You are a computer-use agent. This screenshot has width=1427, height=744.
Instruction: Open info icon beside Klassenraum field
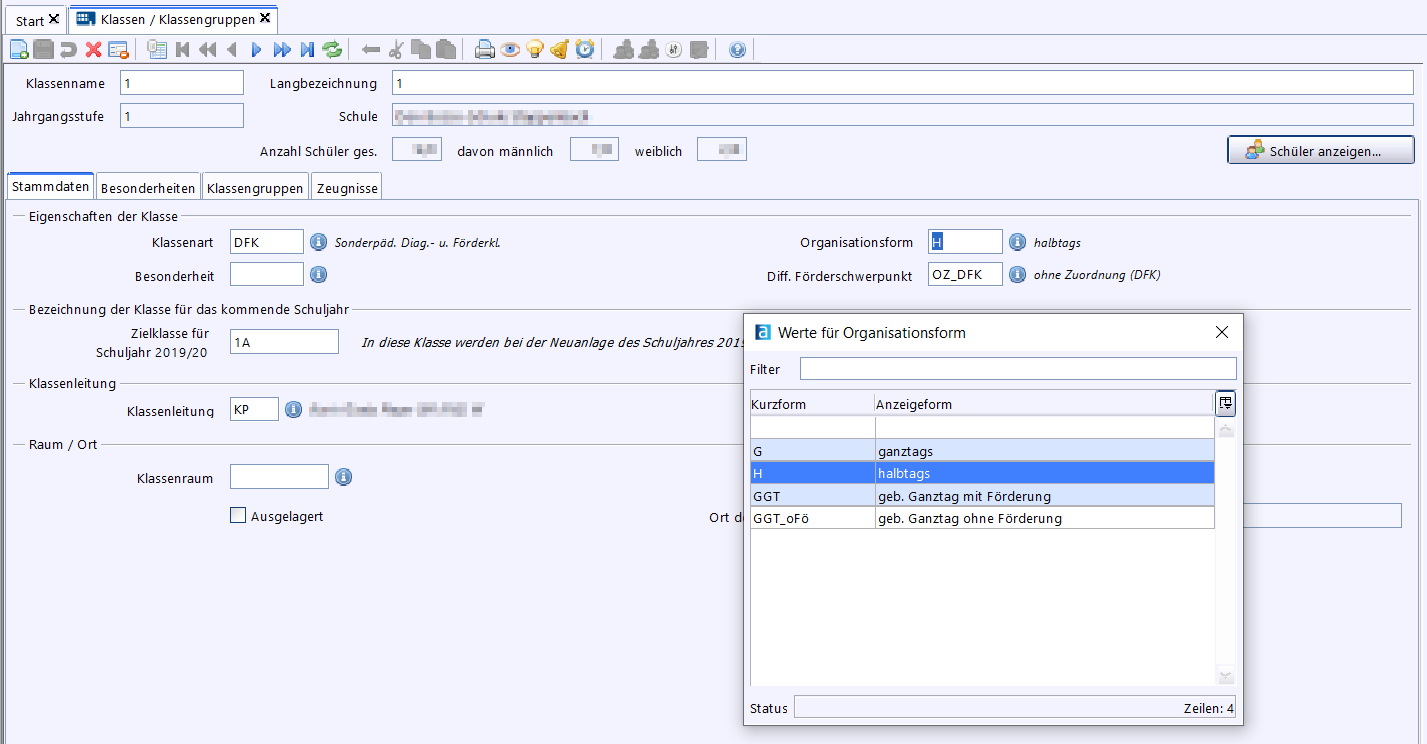(343, 477)
